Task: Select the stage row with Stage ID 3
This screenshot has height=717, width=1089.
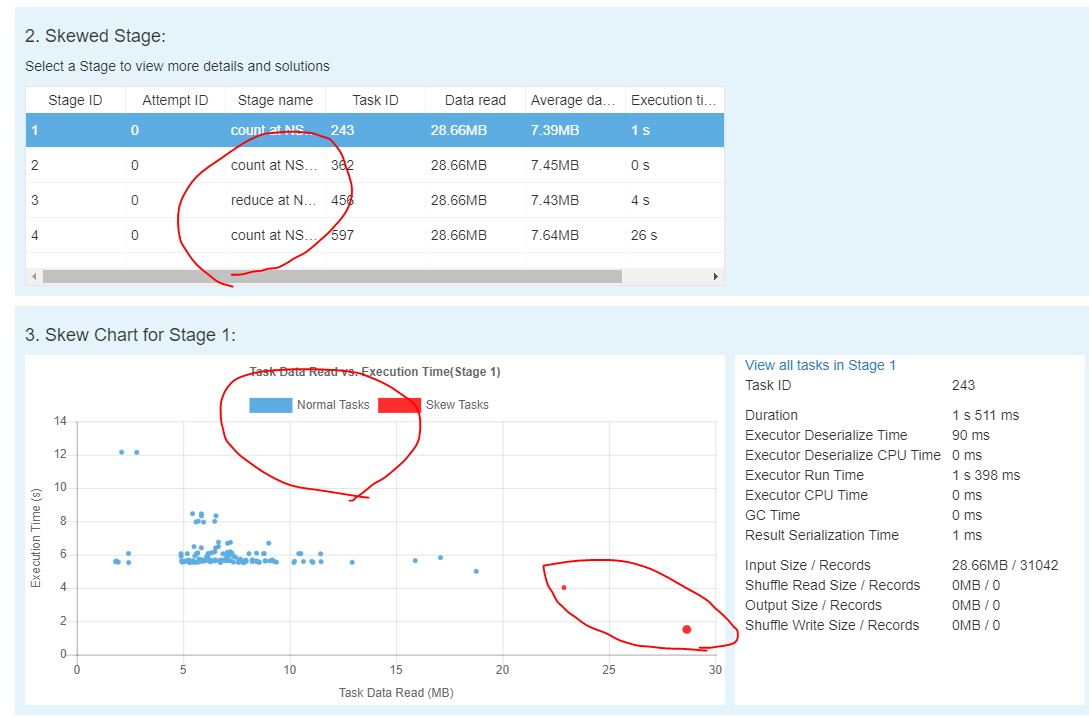Action: [x=375, y=200]
